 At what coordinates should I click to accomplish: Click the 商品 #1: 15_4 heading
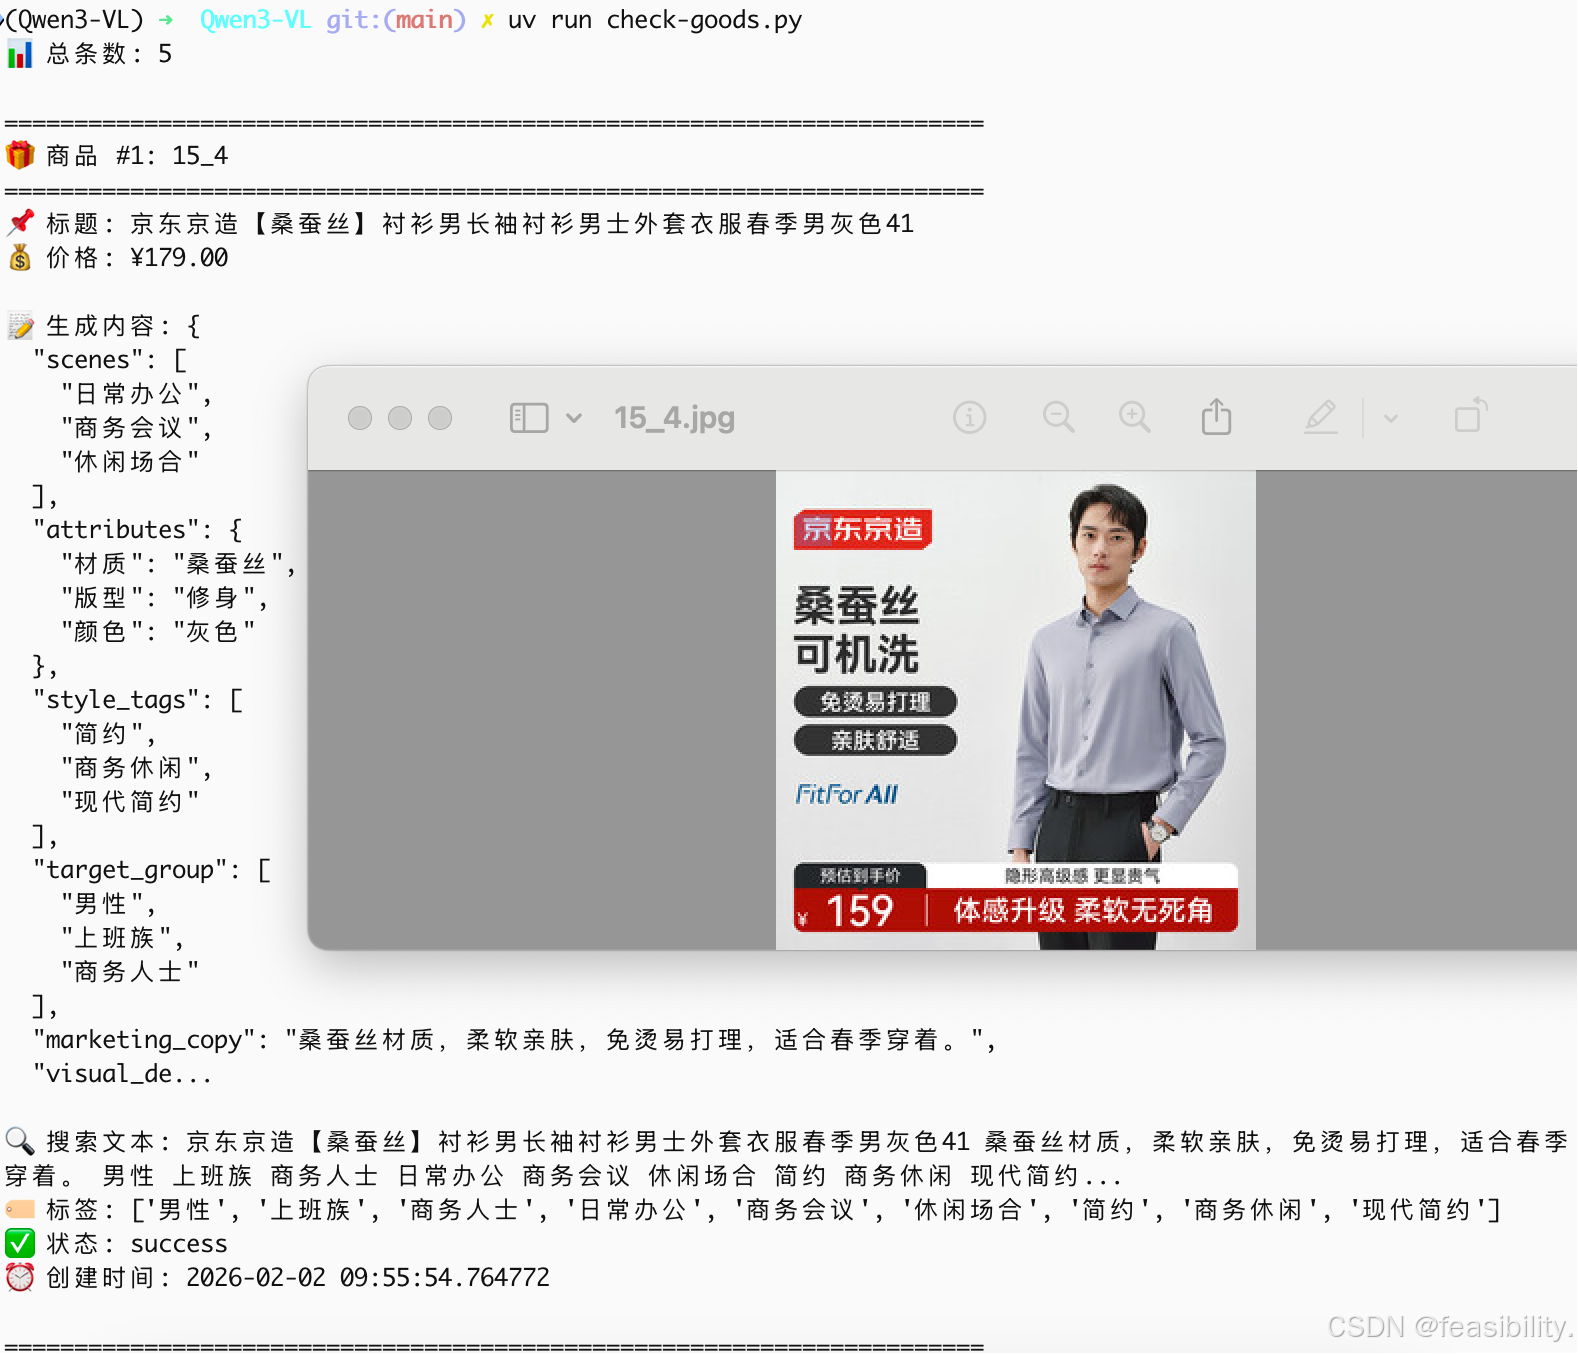117,156
